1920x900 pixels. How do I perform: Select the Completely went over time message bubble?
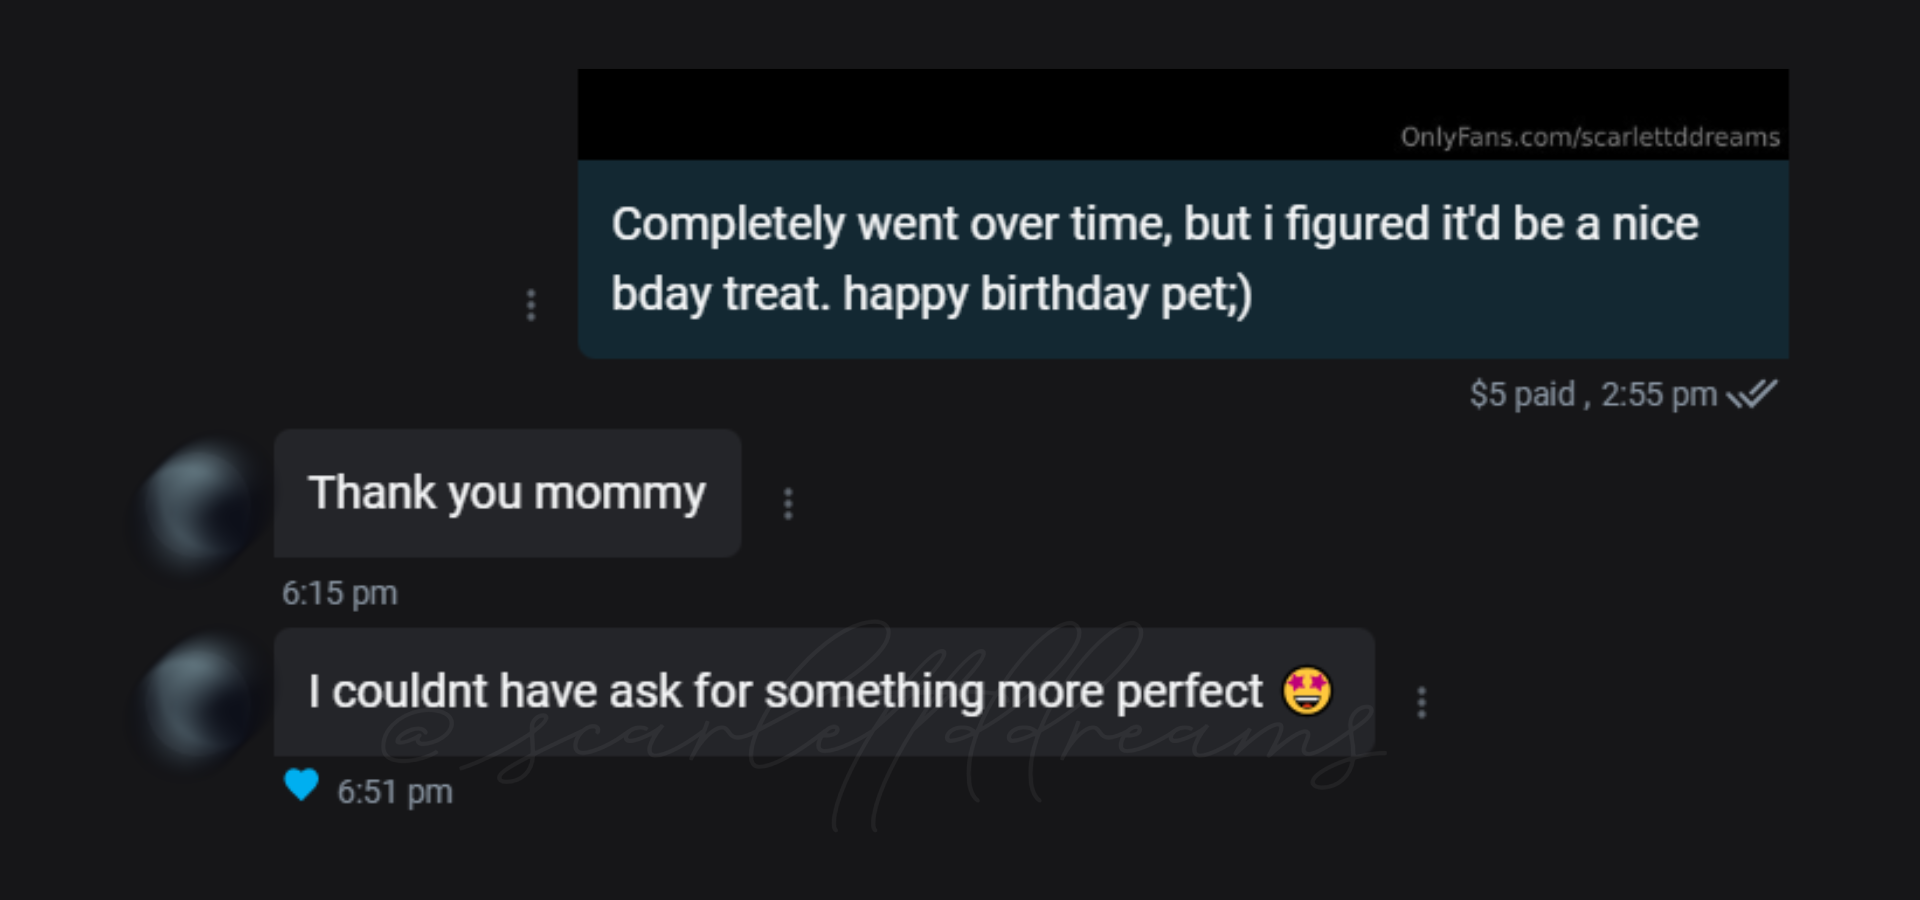(1183, 259)
